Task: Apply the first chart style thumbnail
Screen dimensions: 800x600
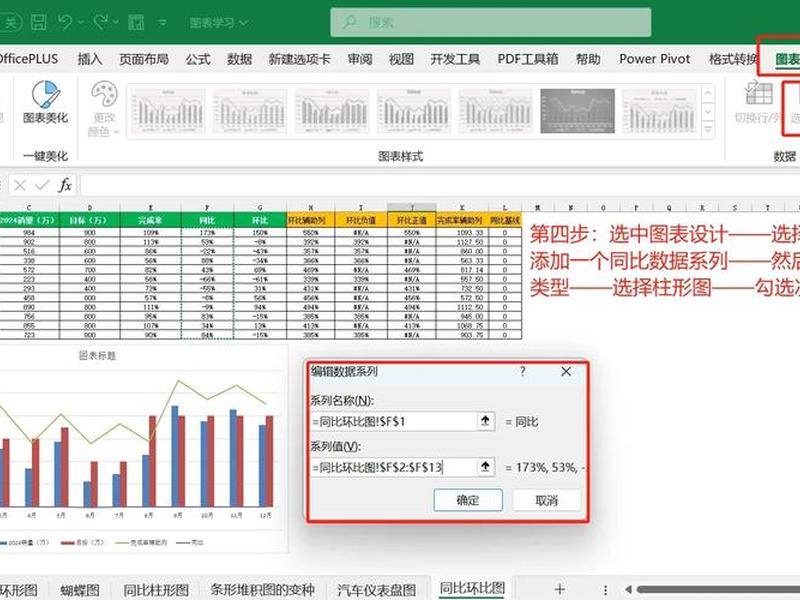Action: (x=168, y=111)
